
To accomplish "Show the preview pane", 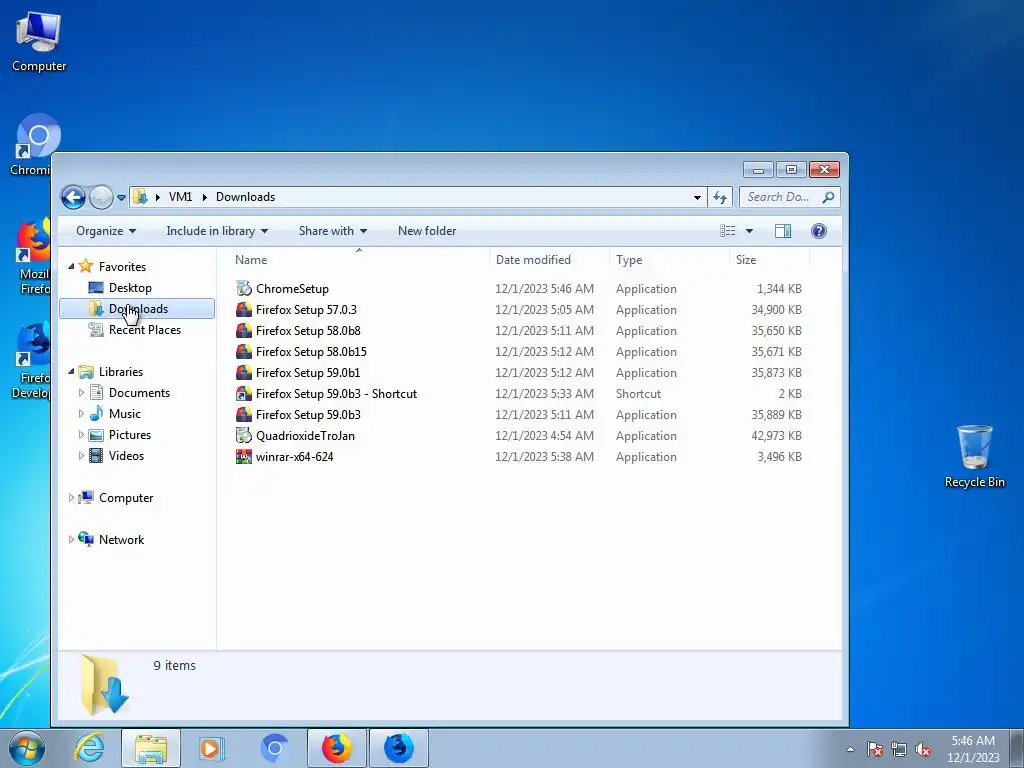I will (x=782, y=231).
